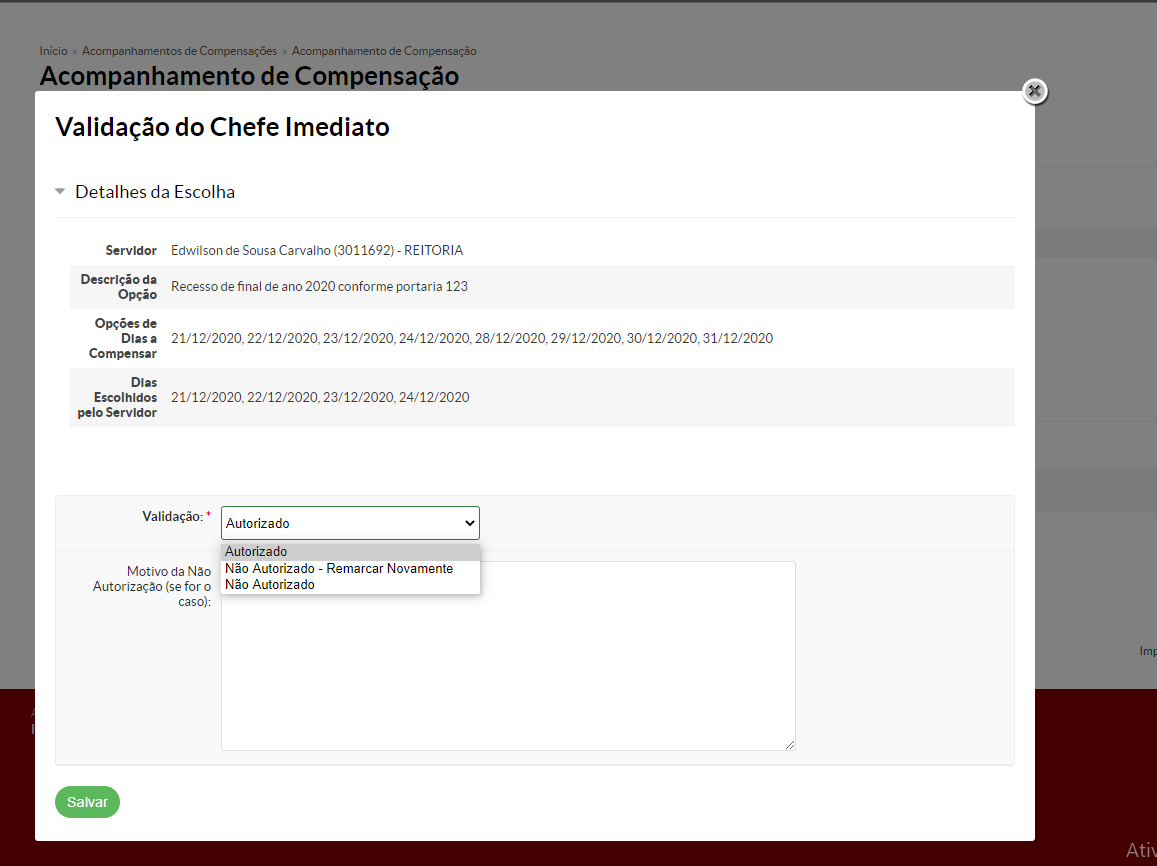This screenshot has width=1157, height=866.
Task: Open Acompanhamento de Compensação breadcrumb
Action: click(384, 51)
